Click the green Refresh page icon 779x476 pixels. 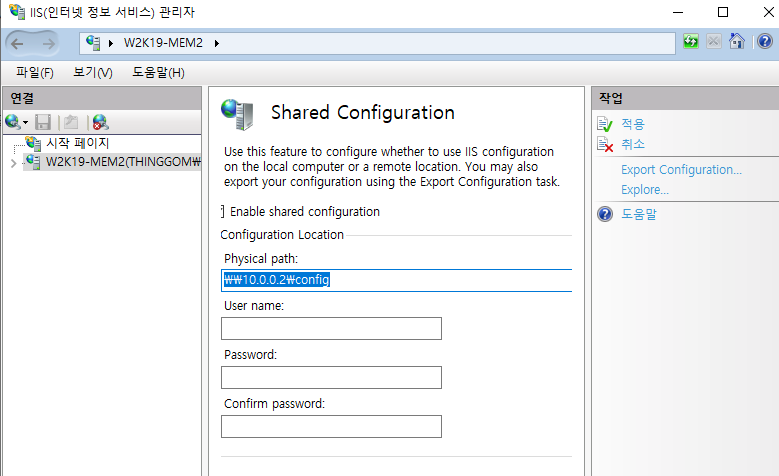pyautogui.click(x=691, y=41)
